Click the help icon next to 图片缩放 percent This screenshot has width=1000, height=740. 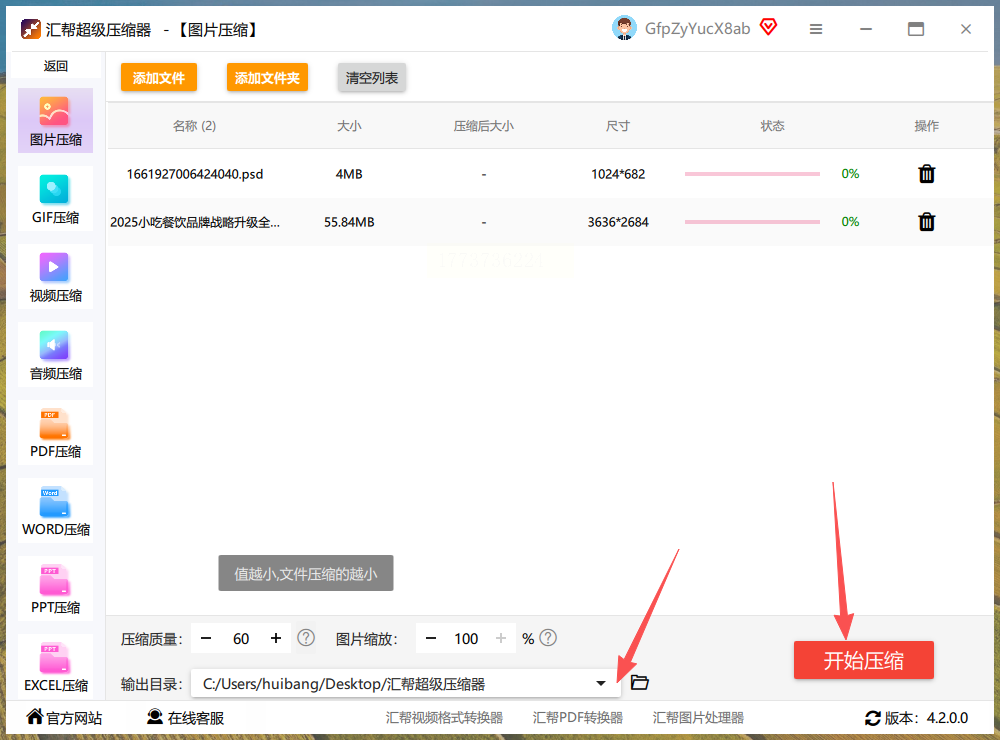(548, 638)
